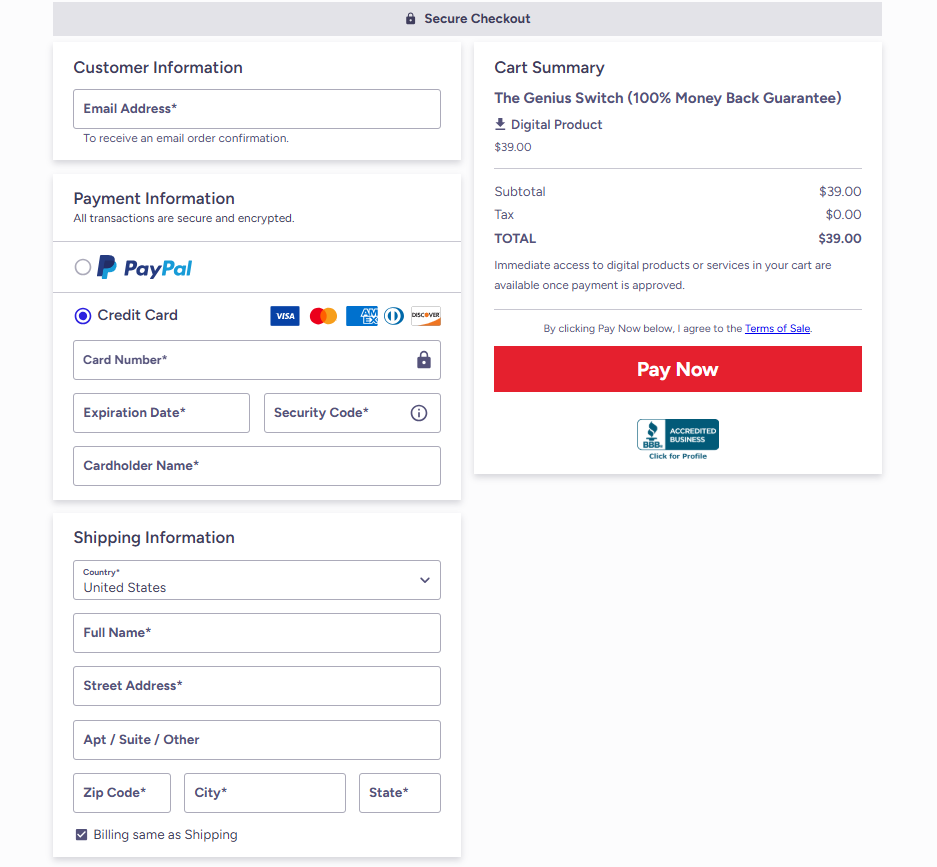This screenshot has width=937, height=867.
Task: Click the Zip Code field
Action: (122, 793)
